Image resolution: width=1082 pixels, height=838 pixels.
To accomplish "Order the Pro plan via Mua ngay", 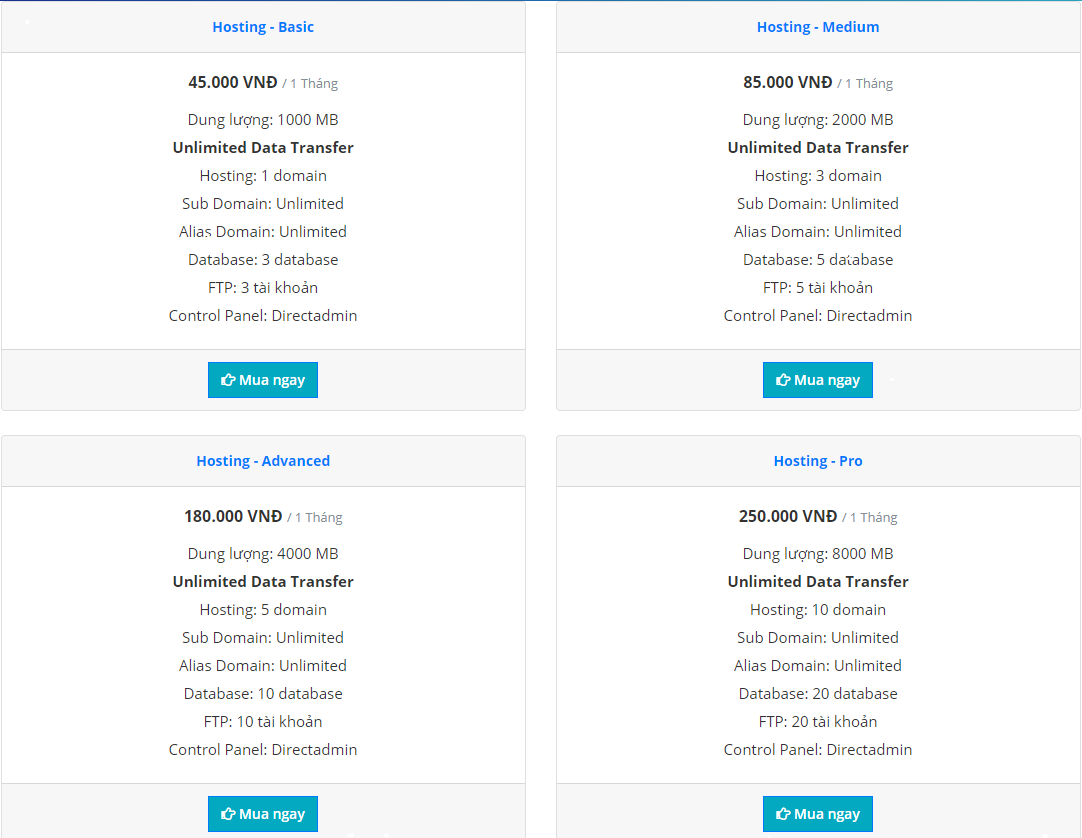I will pyautogui.click(x=818, y=814).
